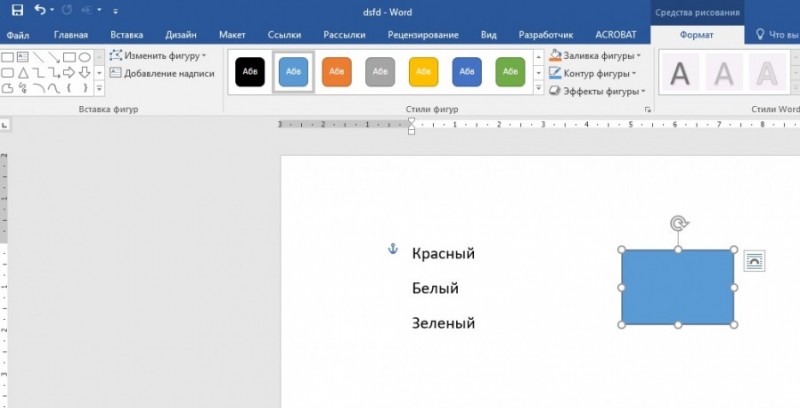Select the Text Box shape in gallery
This screenshot has width=800, height=408.
click(22, 57)
